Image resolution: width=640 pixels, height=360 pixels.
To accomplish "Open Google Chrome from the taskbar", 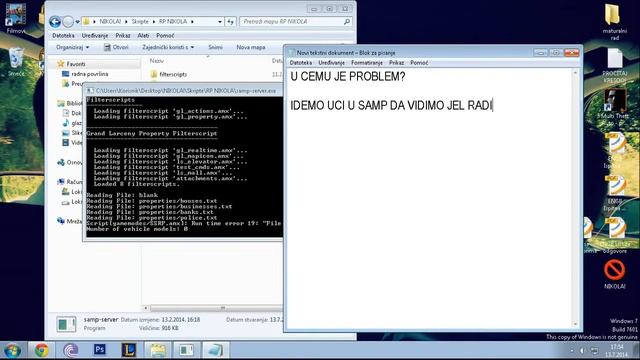I will (x=41, y=350).
